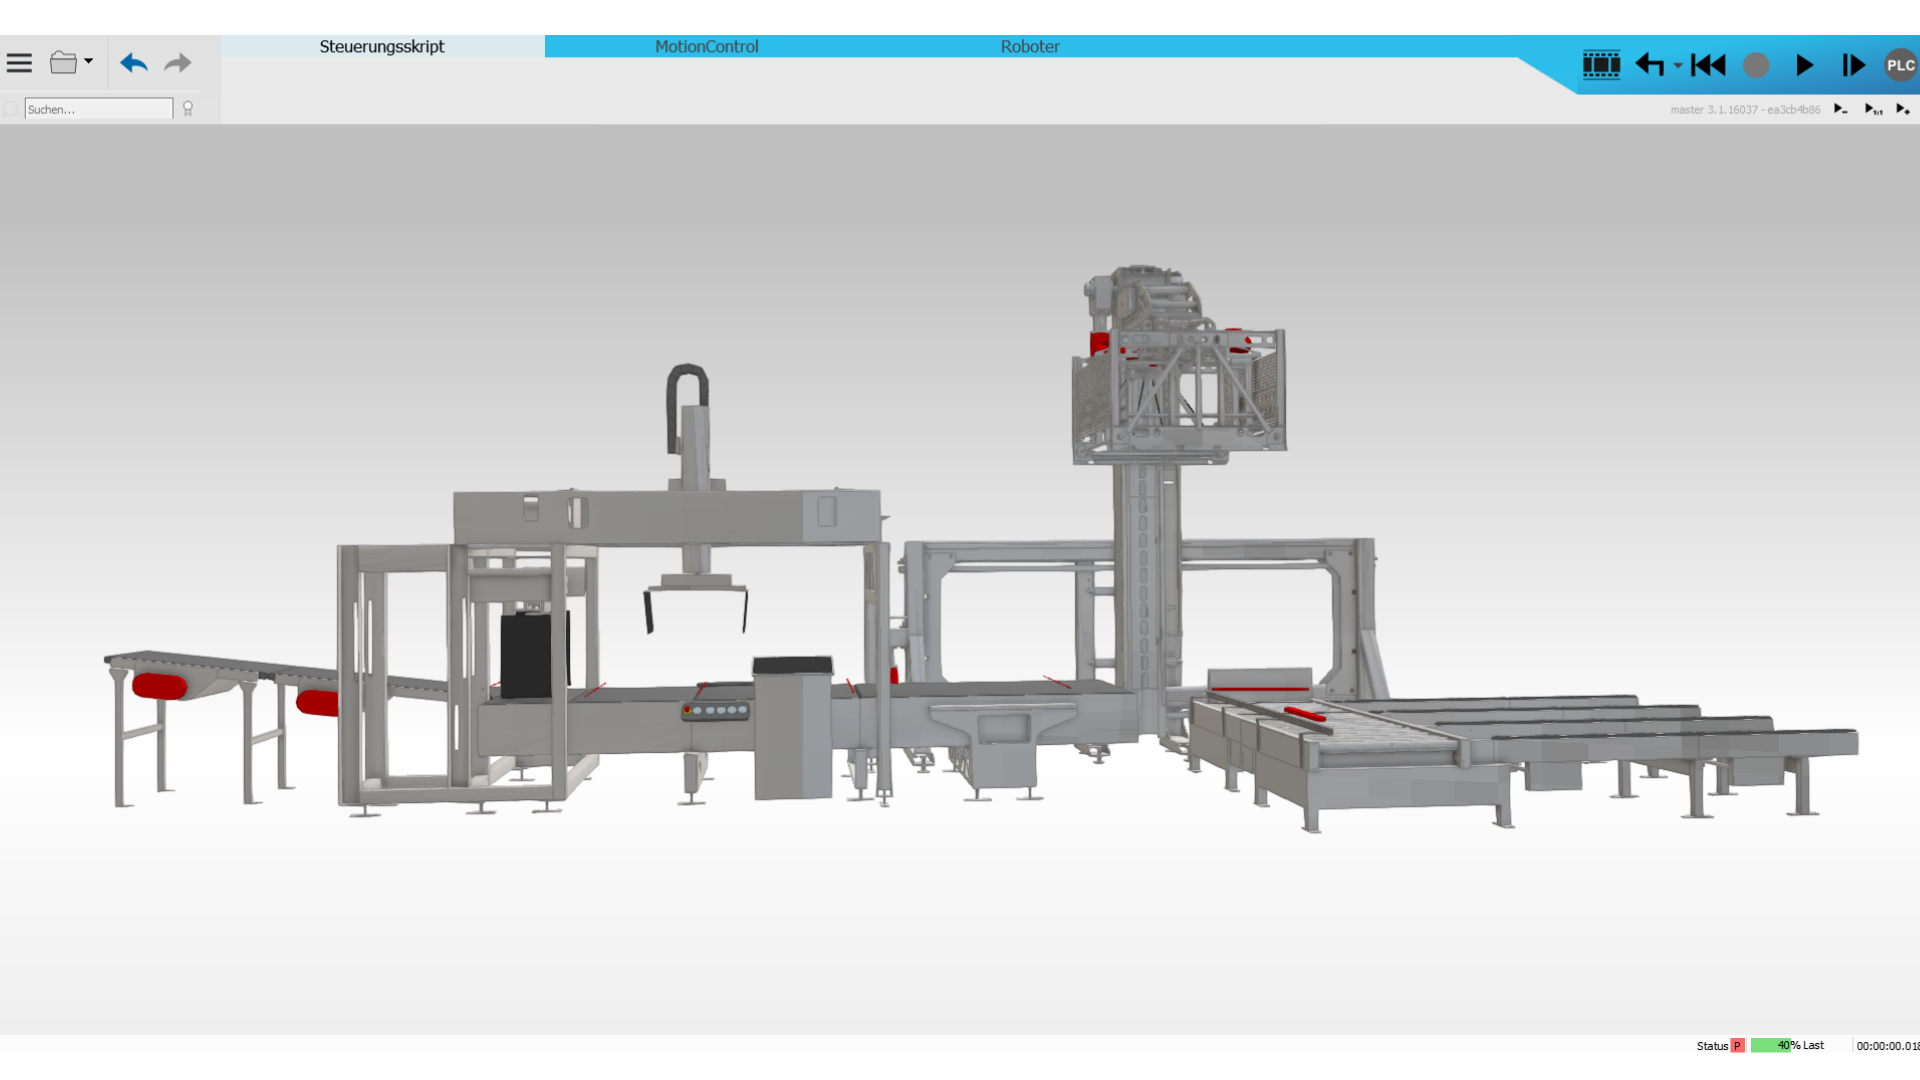Screen dimensions: 1920x1080
Task: Increase simulation speed with play-plus icon
Action: click(x=1903, y=109)
